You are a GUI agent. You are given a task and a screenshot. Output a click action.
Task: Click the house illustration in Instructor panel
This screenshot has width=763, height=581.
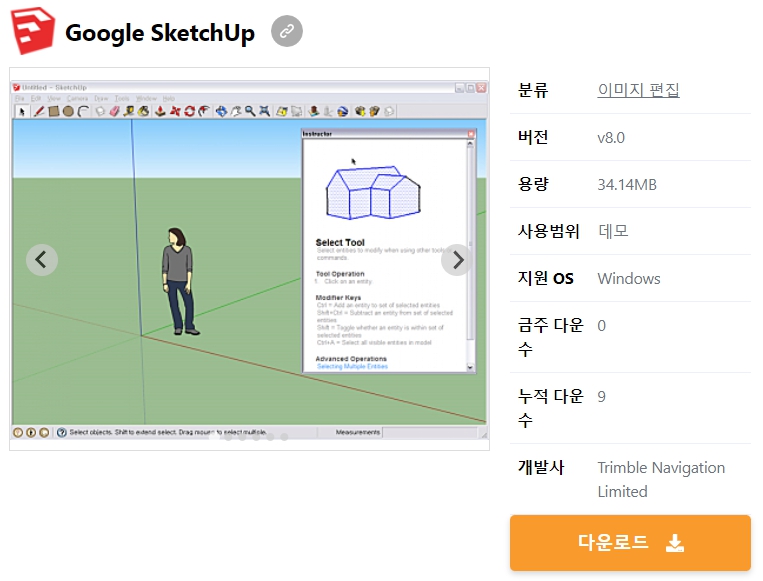pyautogui.click(x=373, y=192)
